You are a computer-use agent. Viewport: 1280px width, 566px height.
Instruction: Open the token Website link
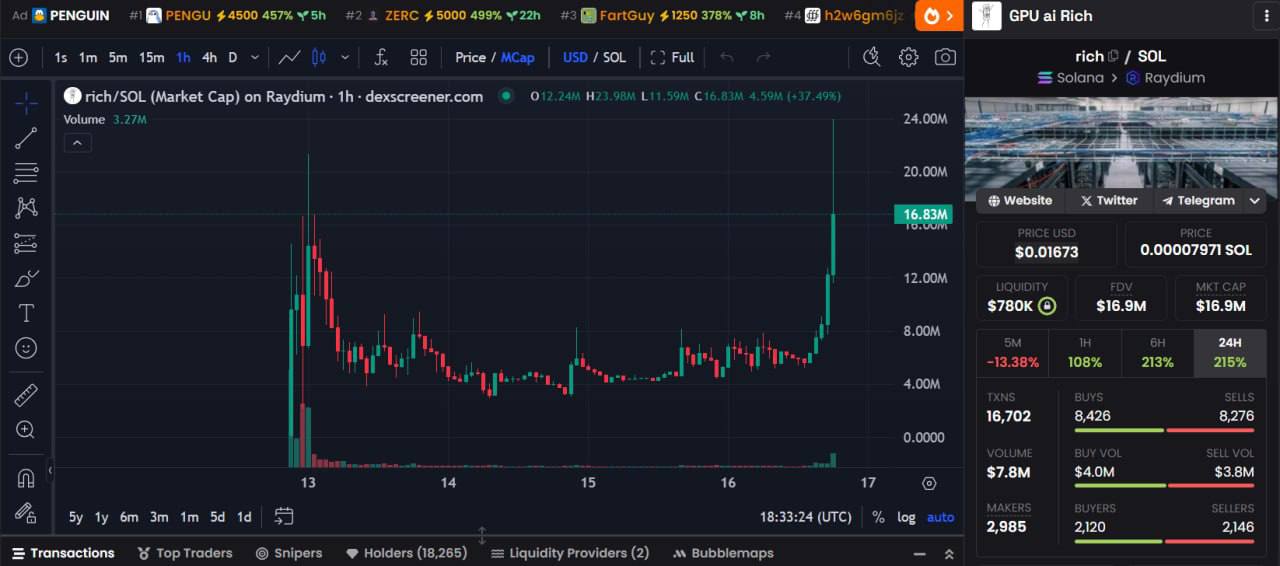[x=1020, y=201]
